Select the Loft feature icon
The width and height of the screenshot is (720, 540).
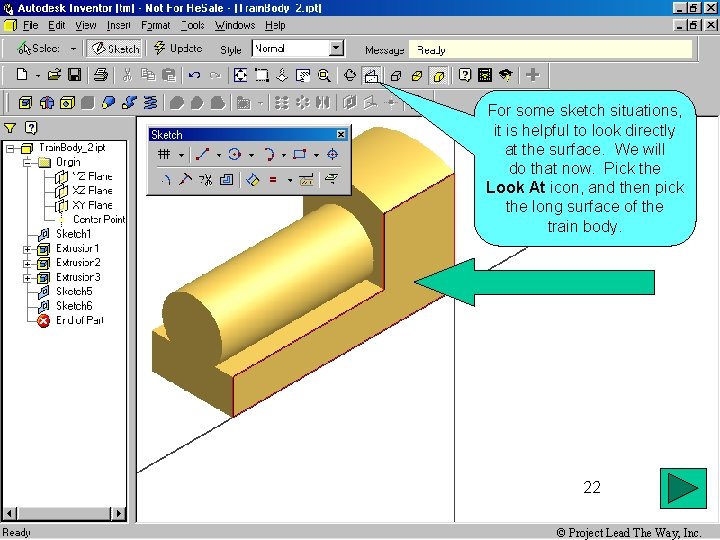coord(108,102)
